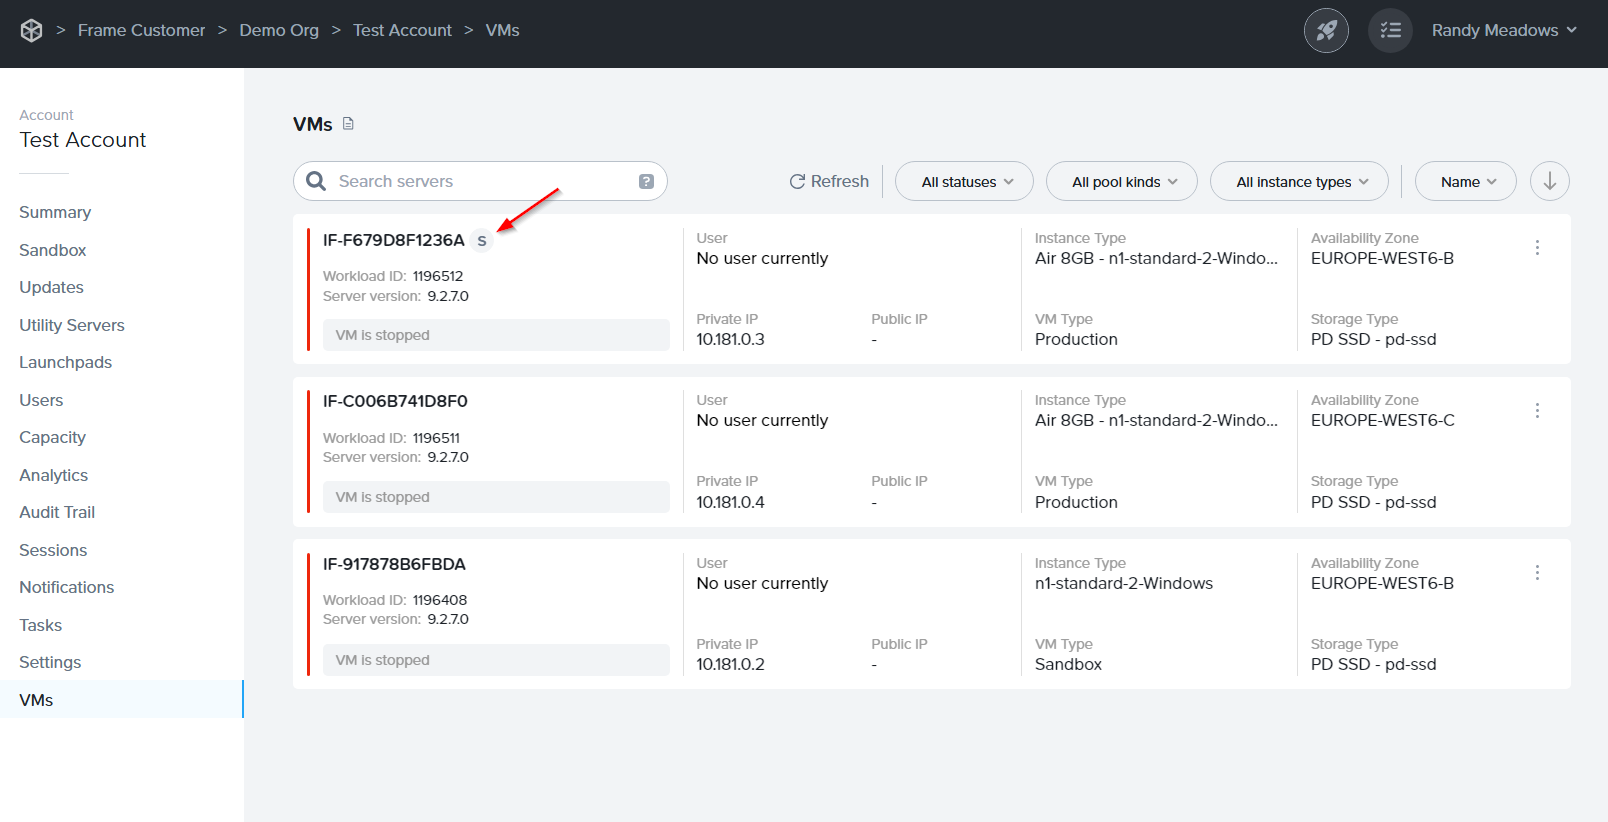Viewport: 1608px width, 822px height.
Task: Open Summary in the sidebar
Action: tap(55, 212)
